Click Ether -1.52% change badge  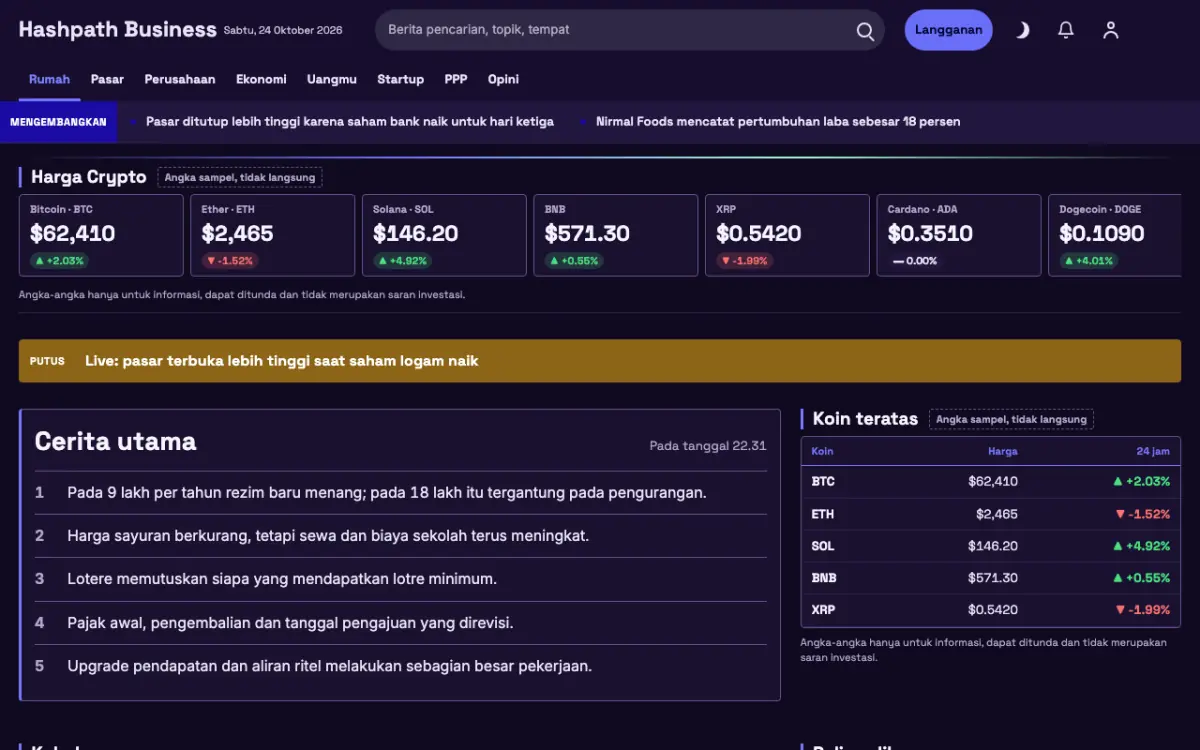229,261
